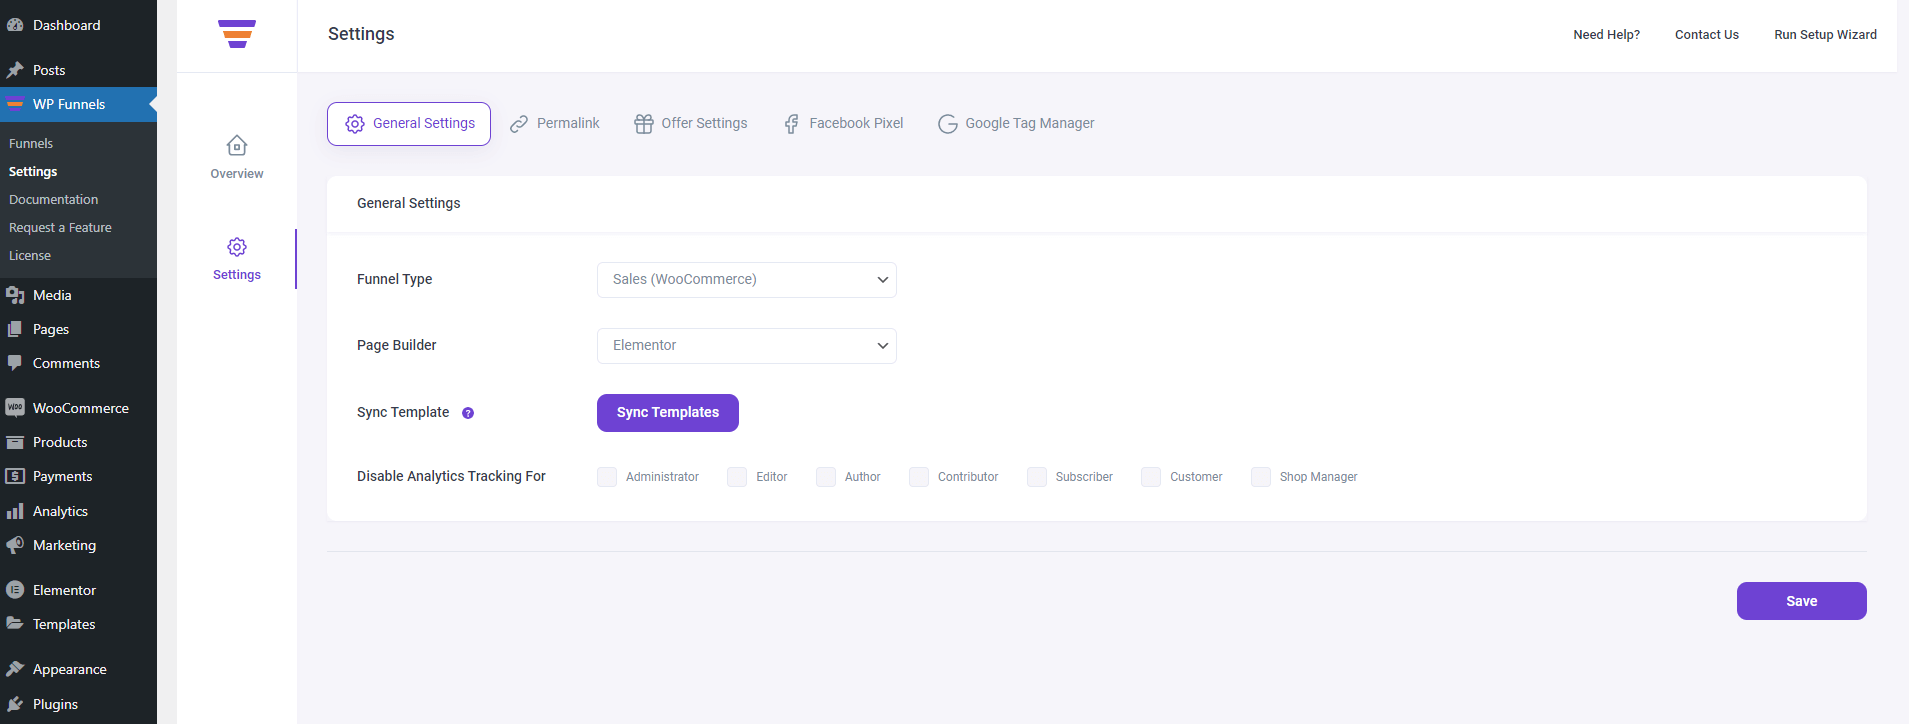Click the Sync Template help question icon
This screenshot has height=724, width=1909.
(468, 413)
